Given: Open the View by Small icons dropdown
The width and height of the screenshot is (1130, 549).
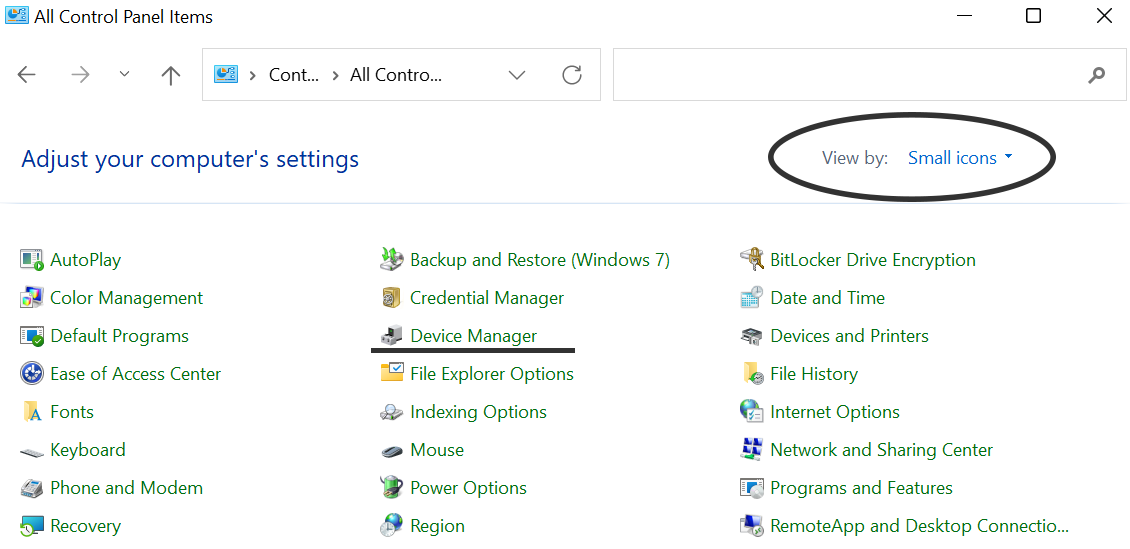Looking at the screenshot, I should click(961, 158).
